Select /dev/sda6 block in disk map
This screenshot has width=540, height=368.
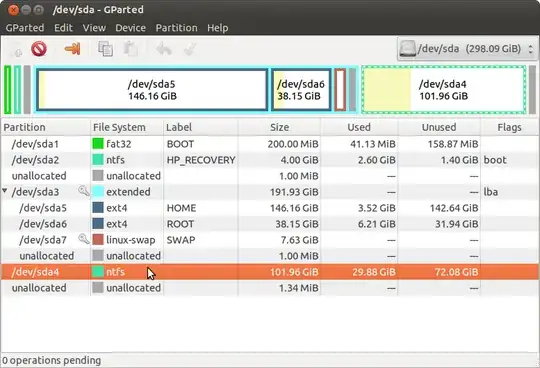coord(301,90)
